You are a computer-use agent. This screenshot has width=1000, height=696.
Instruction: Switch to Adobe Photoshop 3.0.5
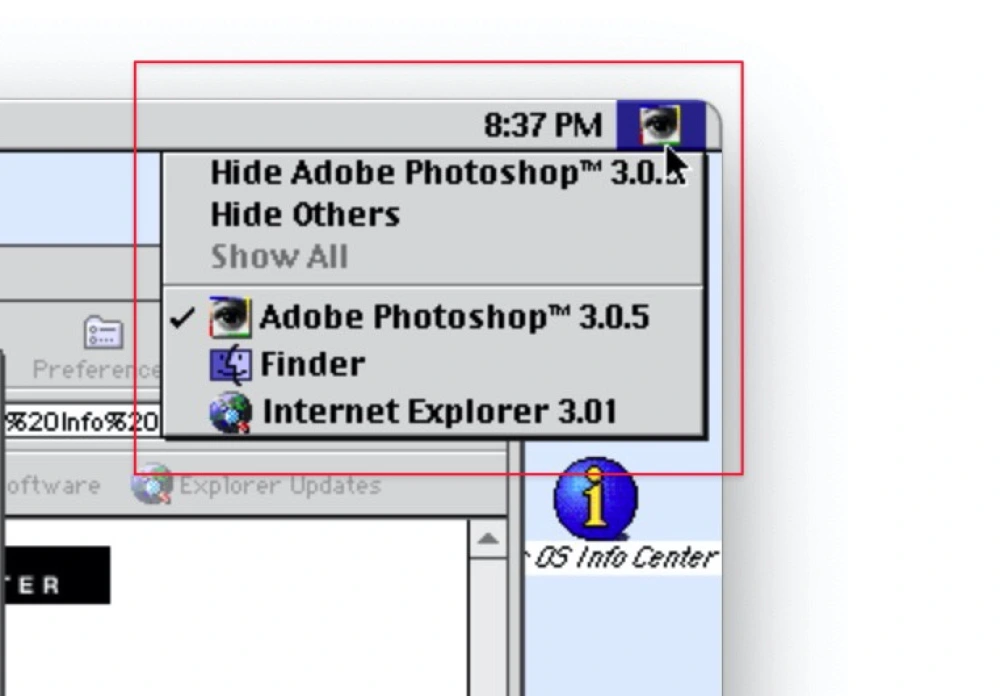point(434,317)
